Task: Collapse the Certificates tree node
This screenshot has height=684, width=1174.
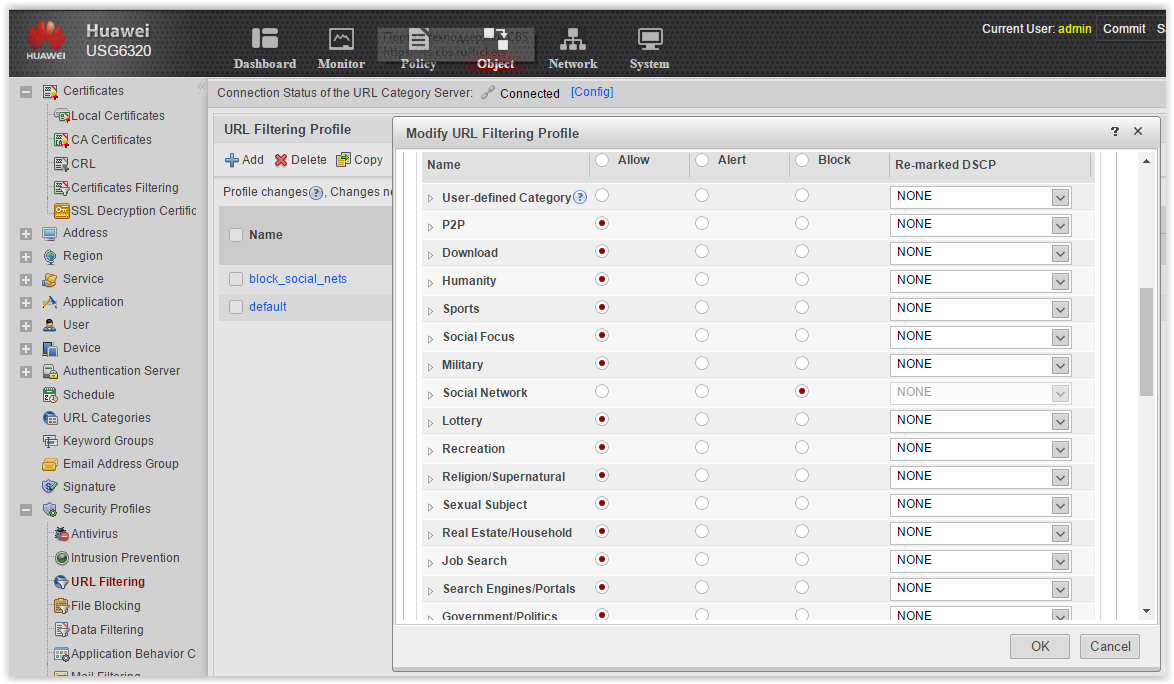Action: click(26, 92)
